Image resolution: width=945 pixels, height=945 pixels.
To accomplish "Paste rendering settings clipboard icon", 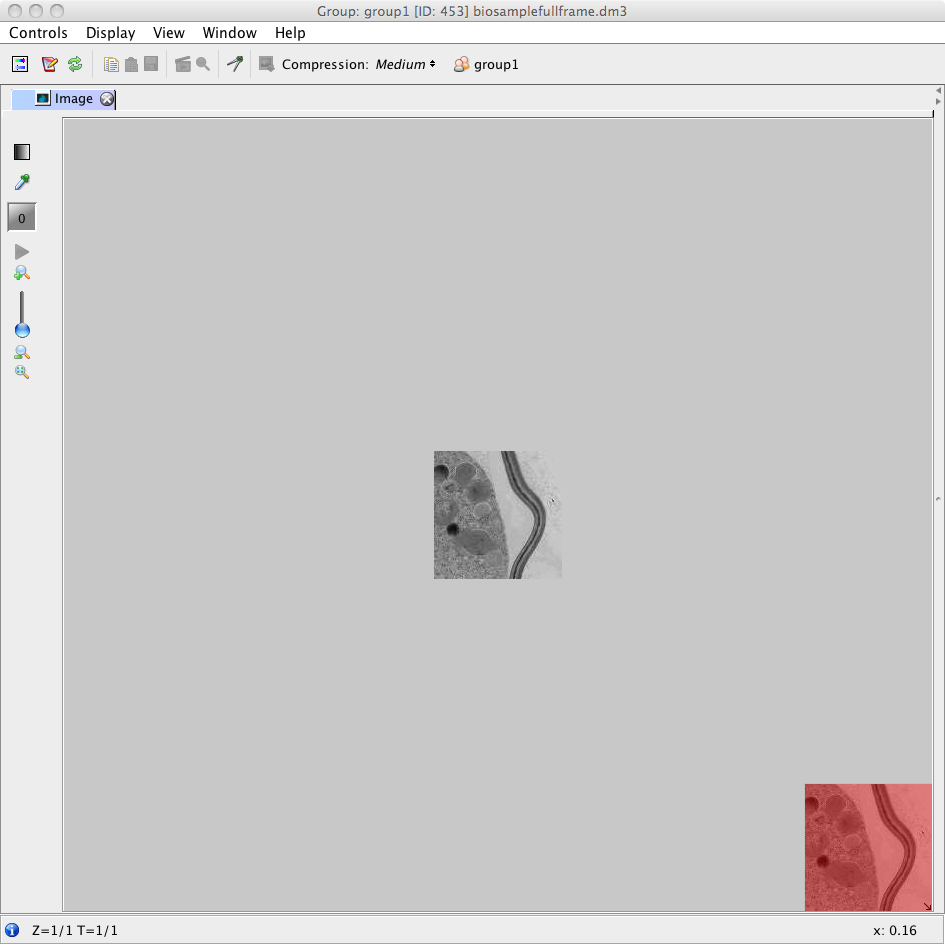I will coord(131,64).
